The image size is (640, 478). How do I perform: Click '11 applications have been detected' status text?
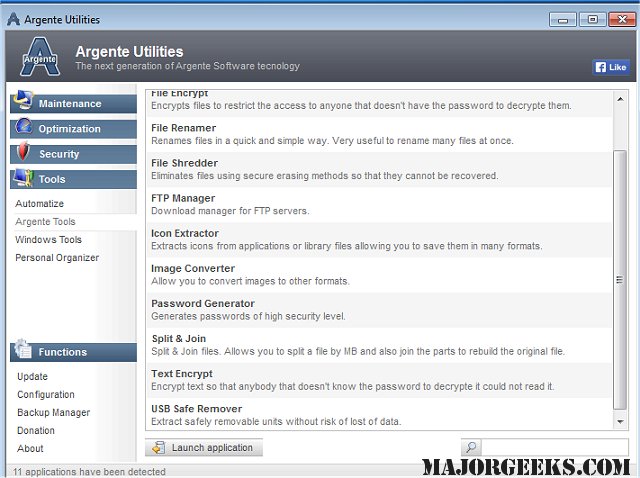(x=89, y=472)
